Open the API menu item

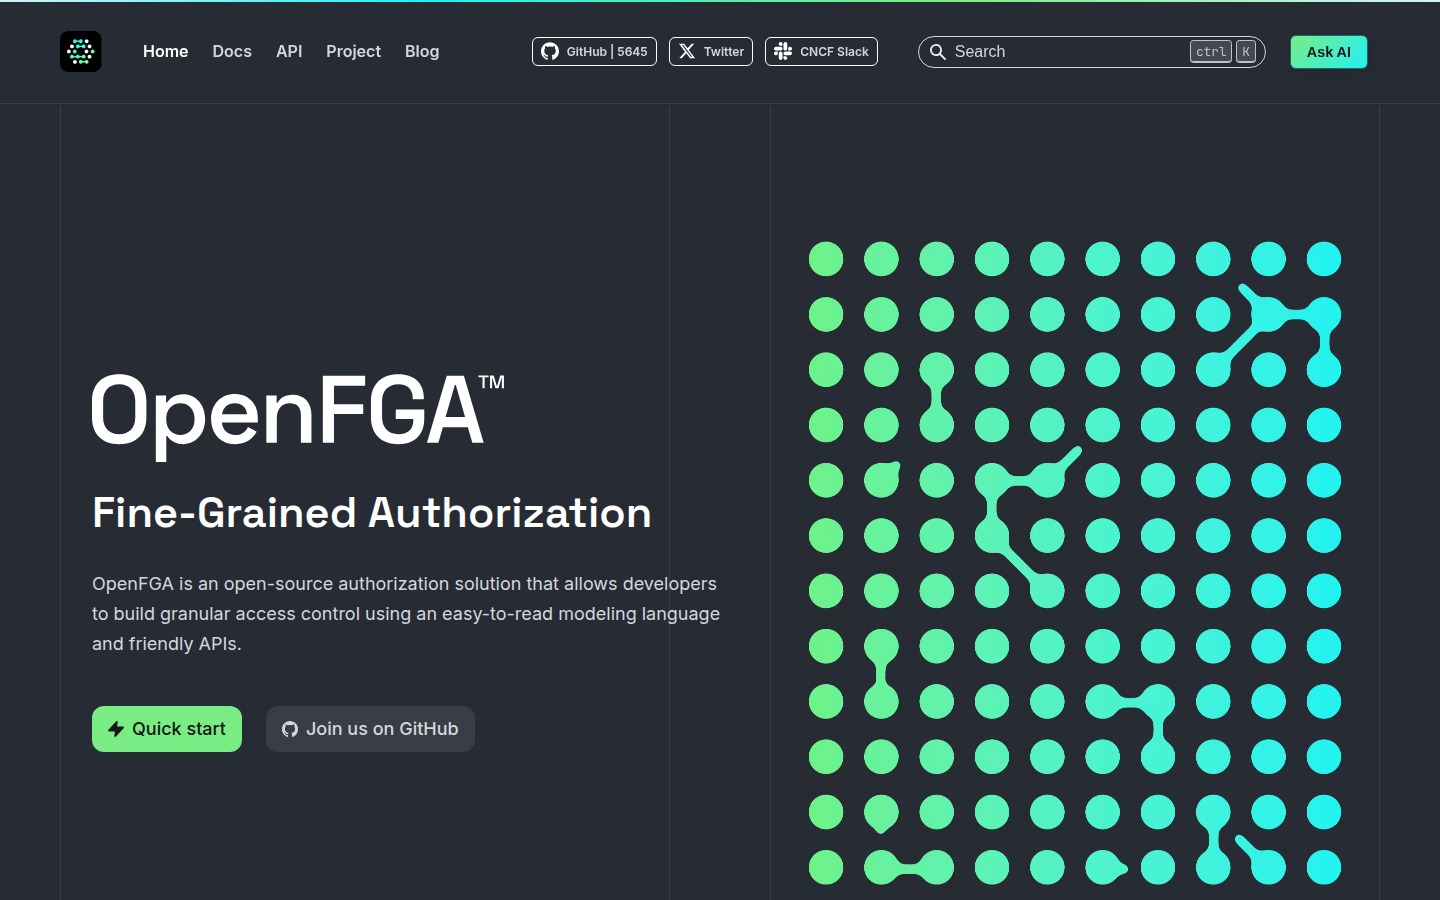[289, 52]
